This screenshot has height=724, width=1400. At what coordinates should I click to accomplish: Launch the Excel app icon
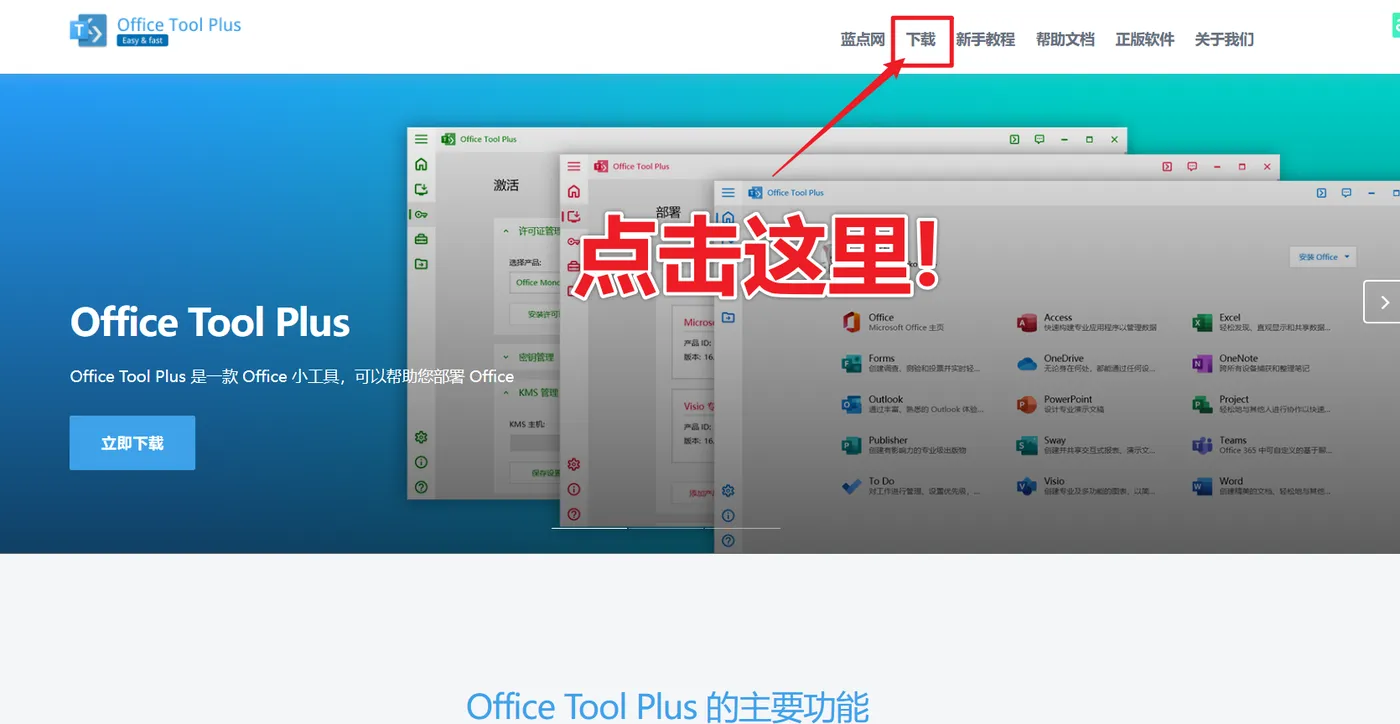click(1202, 322)
